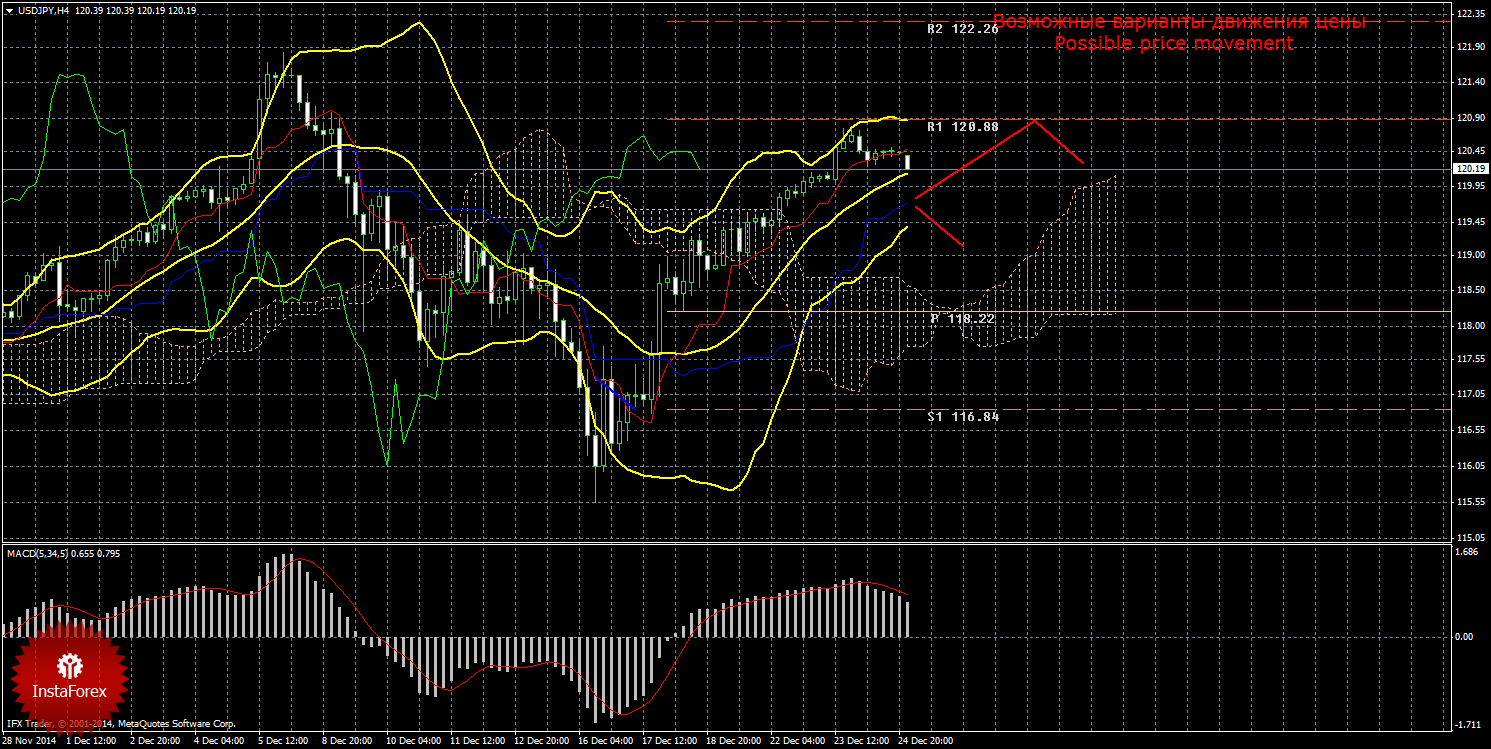This screenshot has height=749, width=1491.
Task: Click the 1.686 MACD scale value
Action: [x=1466, y=551]
